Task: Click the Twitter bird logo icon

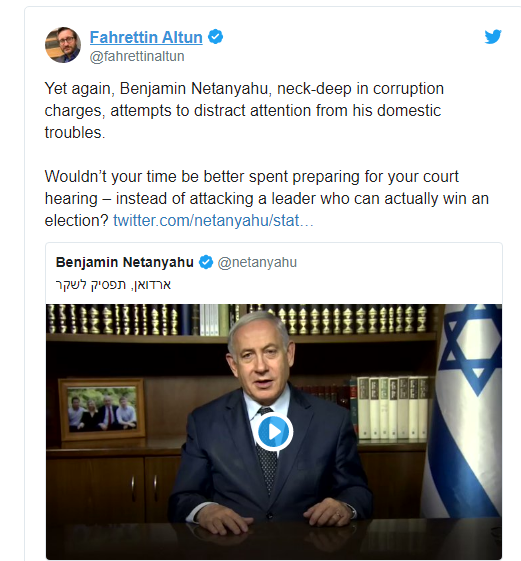Action: click(x=493, y=37)
